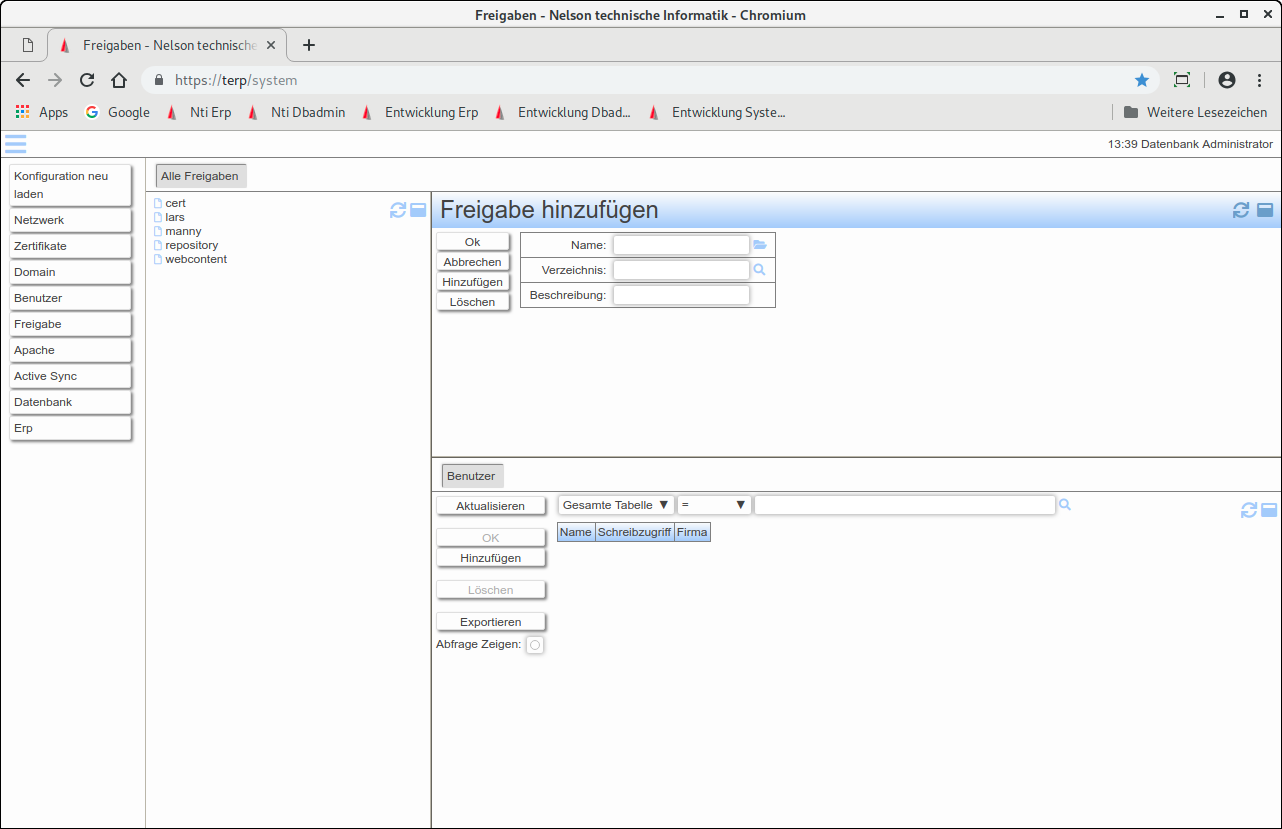Viewport: 1282px width, 829px height.
Task: Select the repository share in the list
Action: (x=191, y=245)
